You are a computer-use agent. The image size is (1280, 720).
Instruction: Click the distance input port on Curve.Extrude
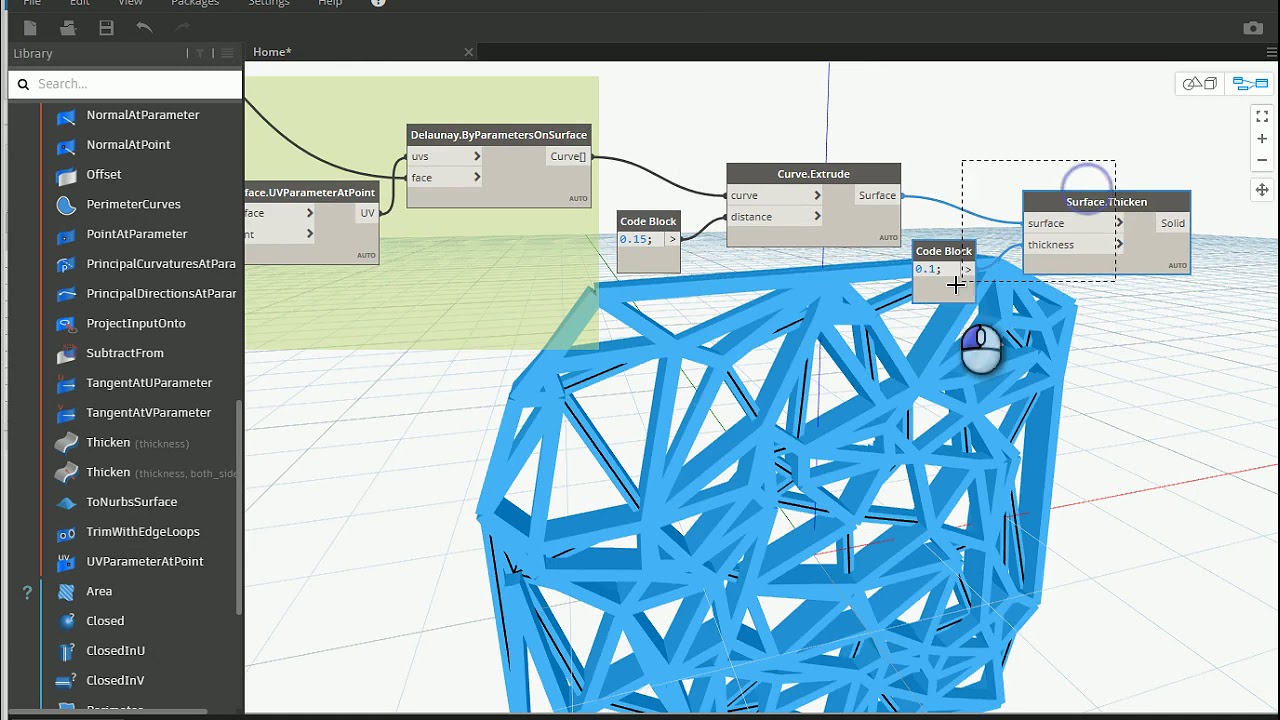775,217
